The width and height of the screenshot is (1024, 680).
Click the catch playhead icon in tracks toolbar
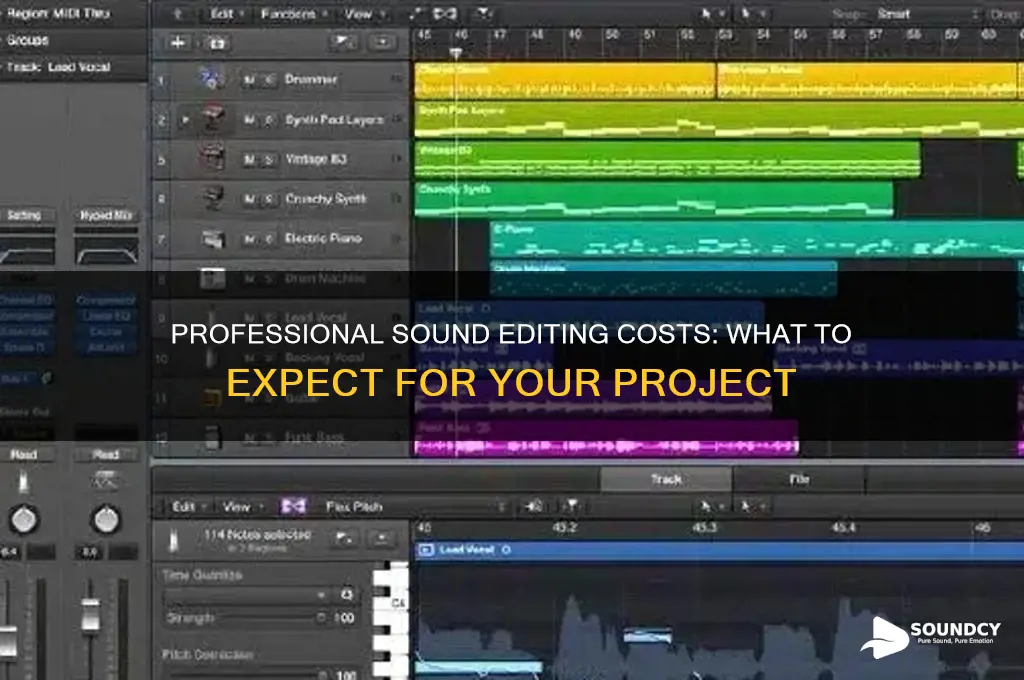point(482,13)
